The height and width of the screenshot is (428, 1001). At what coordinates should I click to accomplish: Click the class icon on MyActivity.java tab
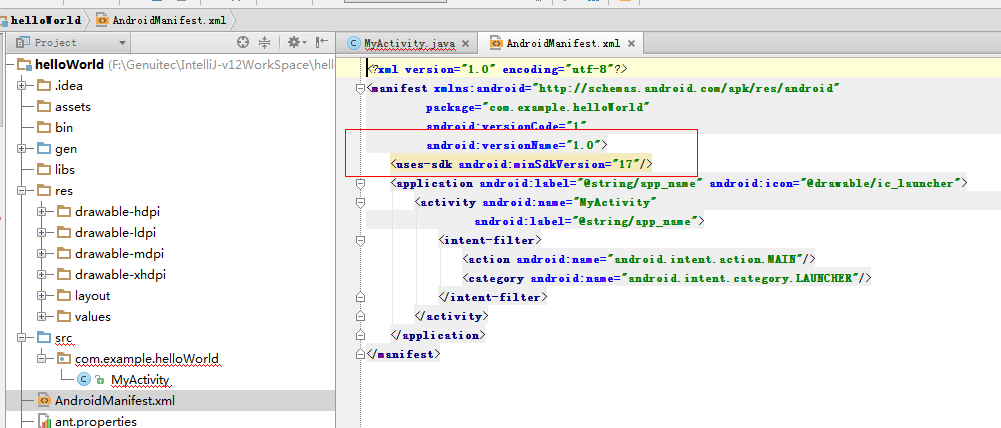pyautogui.click(x=353, y=43)
